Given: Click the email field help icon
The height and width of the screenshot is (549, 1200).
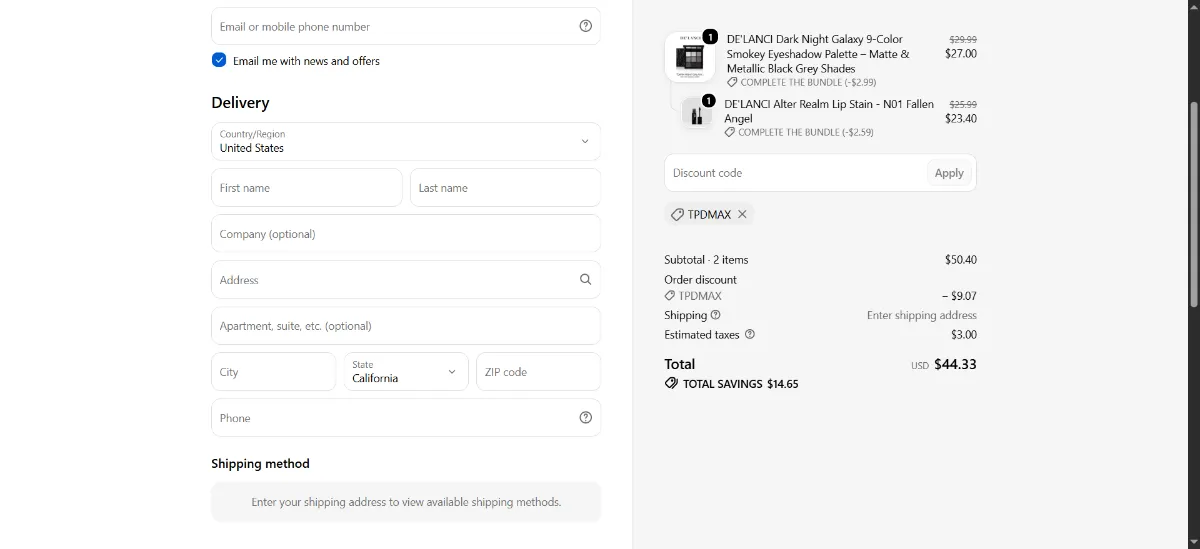Looking at the screenshot, I should tap(586, 26).
